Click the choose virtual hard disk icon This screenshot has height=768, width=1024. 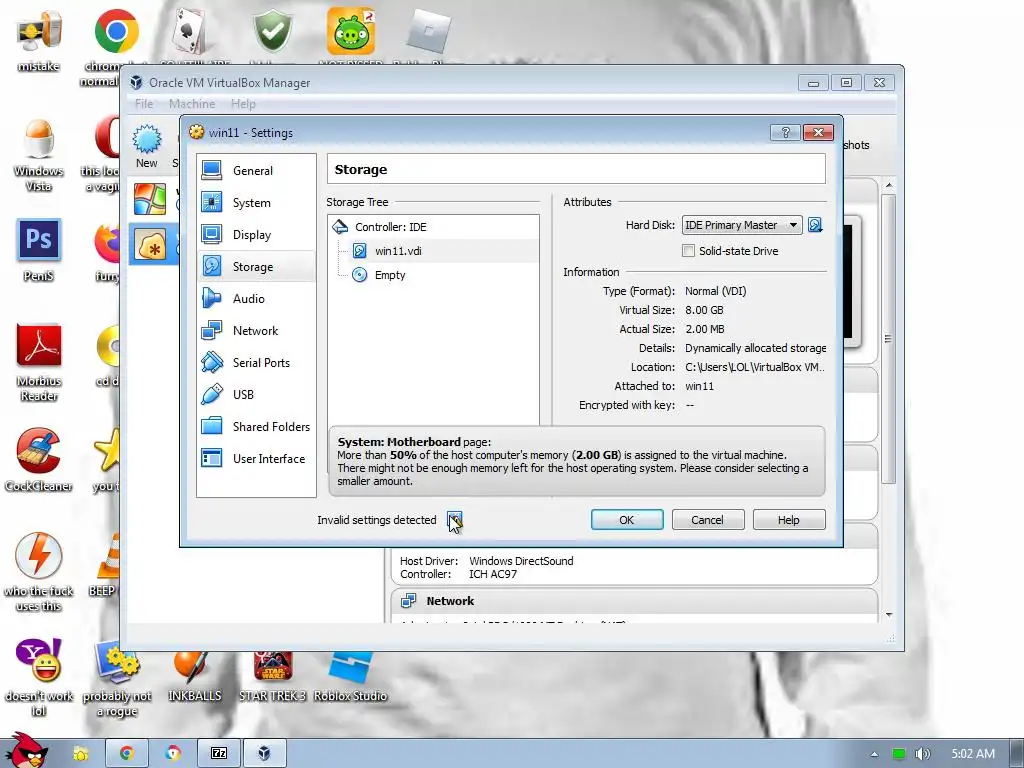coord(815,225)
